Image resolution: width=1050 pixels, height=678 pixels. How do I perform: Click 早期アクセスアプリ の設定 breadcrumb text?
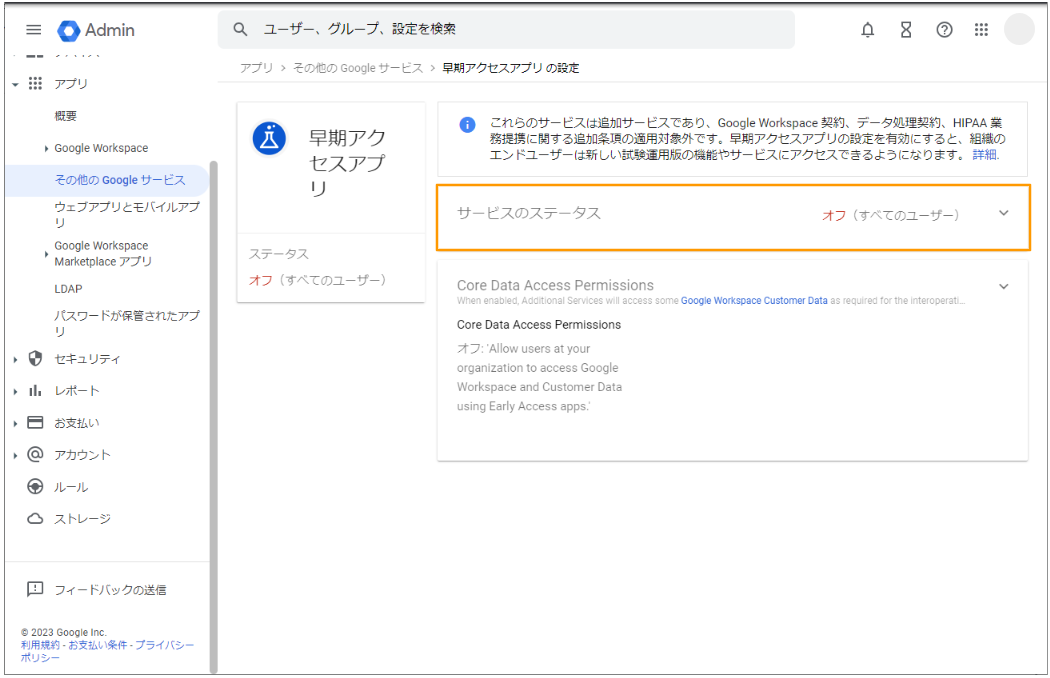point(511,68)
